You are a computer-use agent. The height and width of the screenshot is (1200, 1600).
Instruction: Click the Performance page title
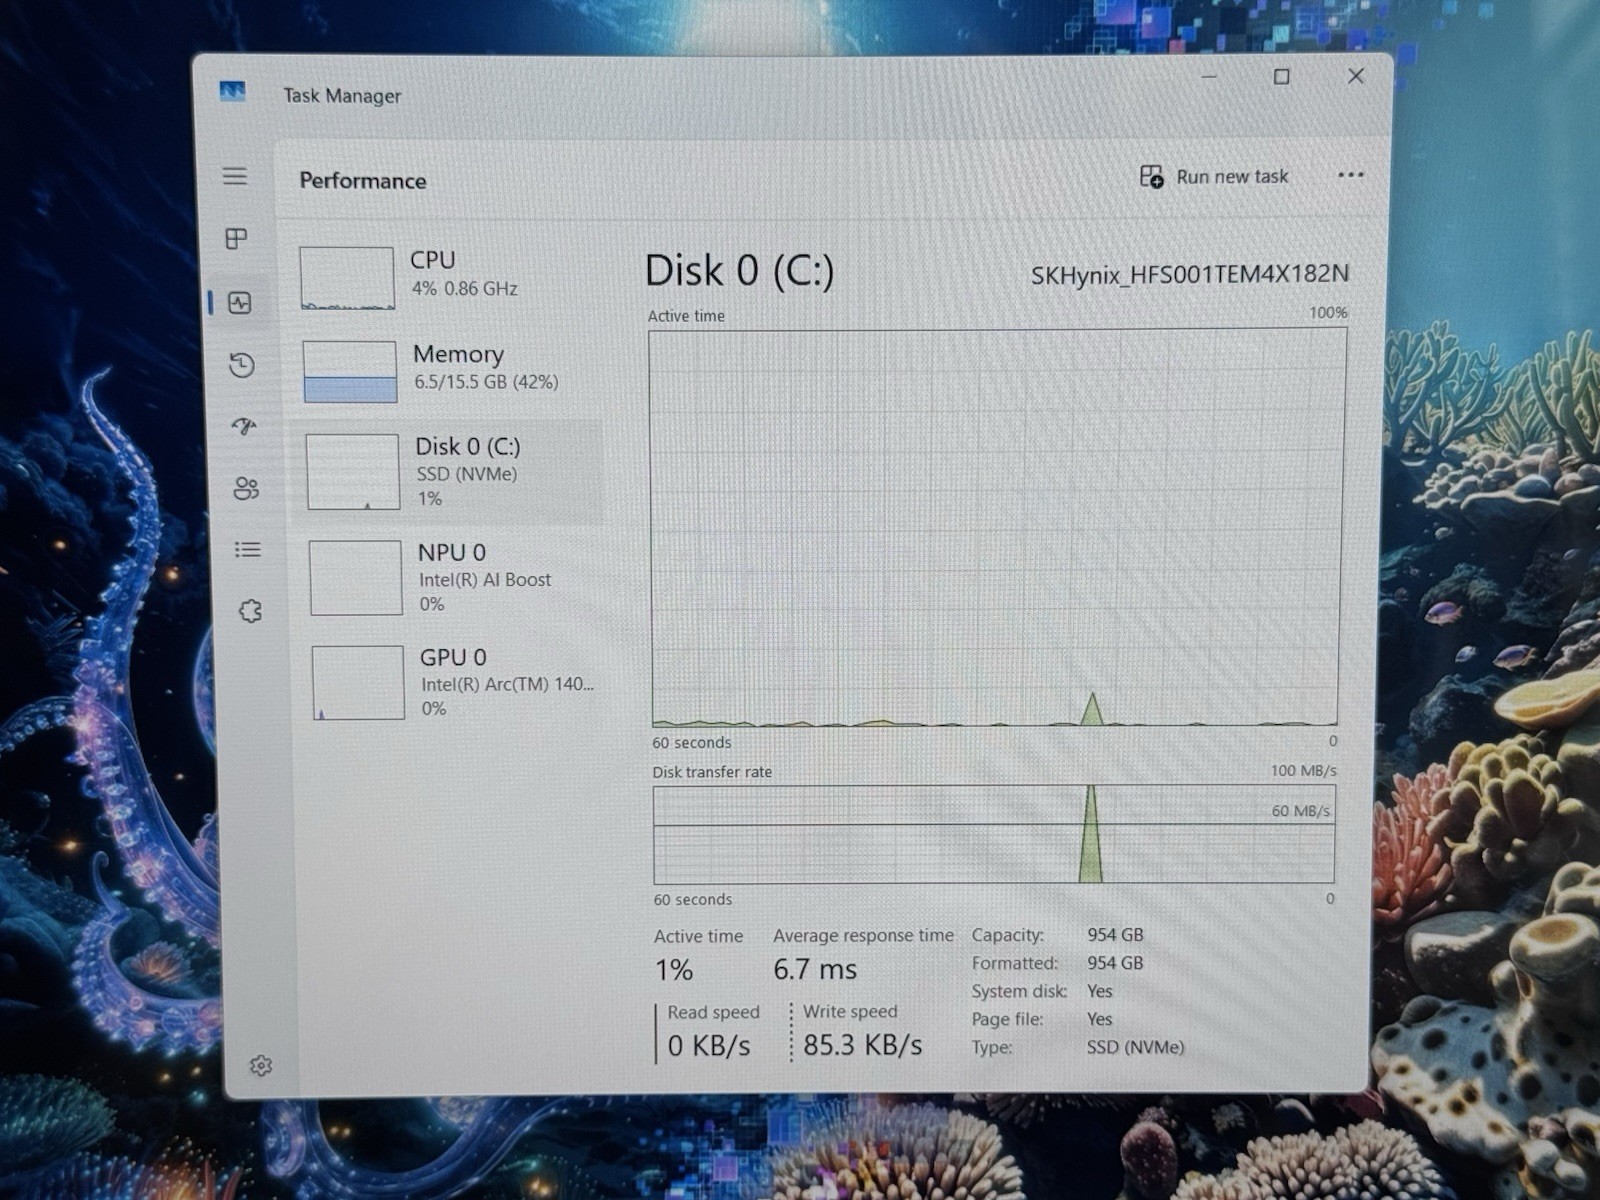coord(363,181)
